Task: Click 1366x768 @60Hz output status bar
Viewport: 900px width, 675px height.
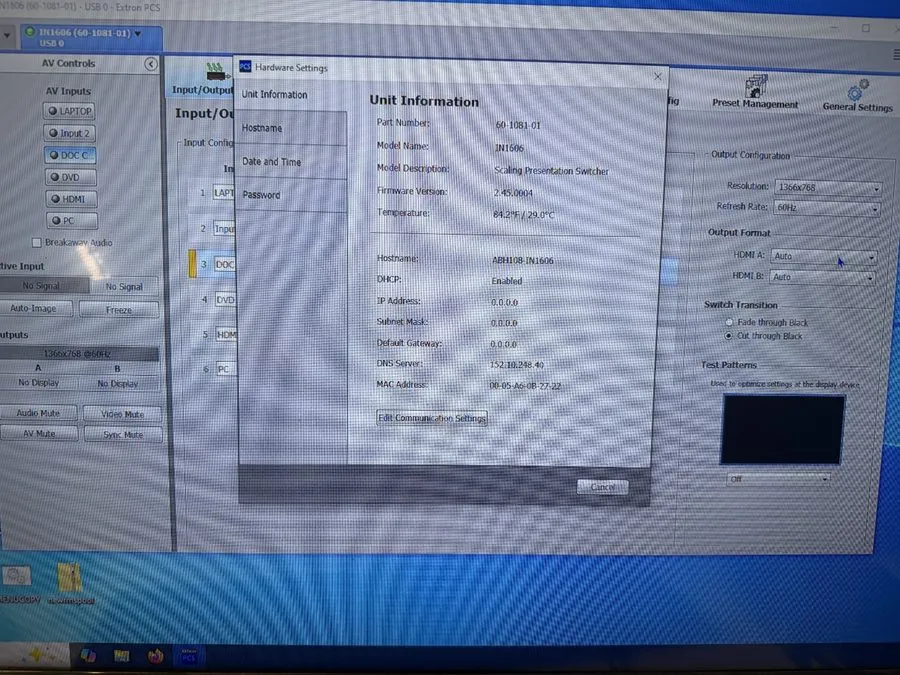Action: pyautogui.click(x=78, y=354)
